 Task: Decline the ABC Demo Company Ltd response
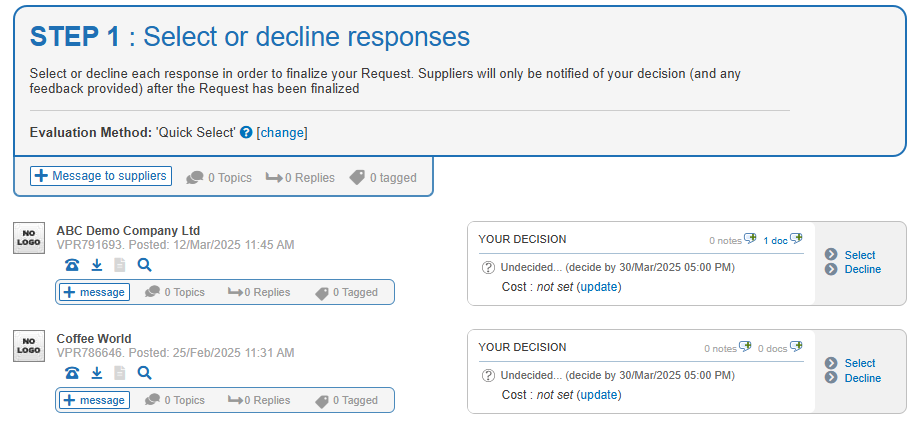coord(862,269)
